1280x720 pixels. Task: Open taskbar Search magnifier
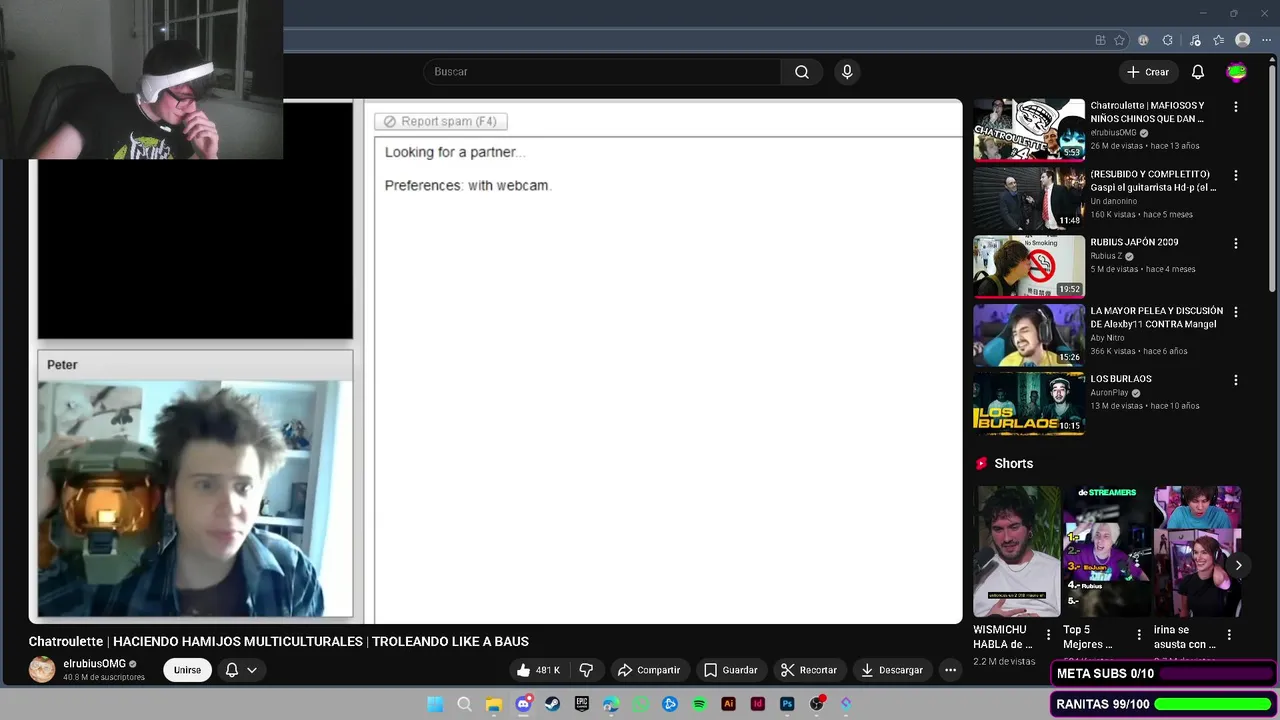pos(464,704)
